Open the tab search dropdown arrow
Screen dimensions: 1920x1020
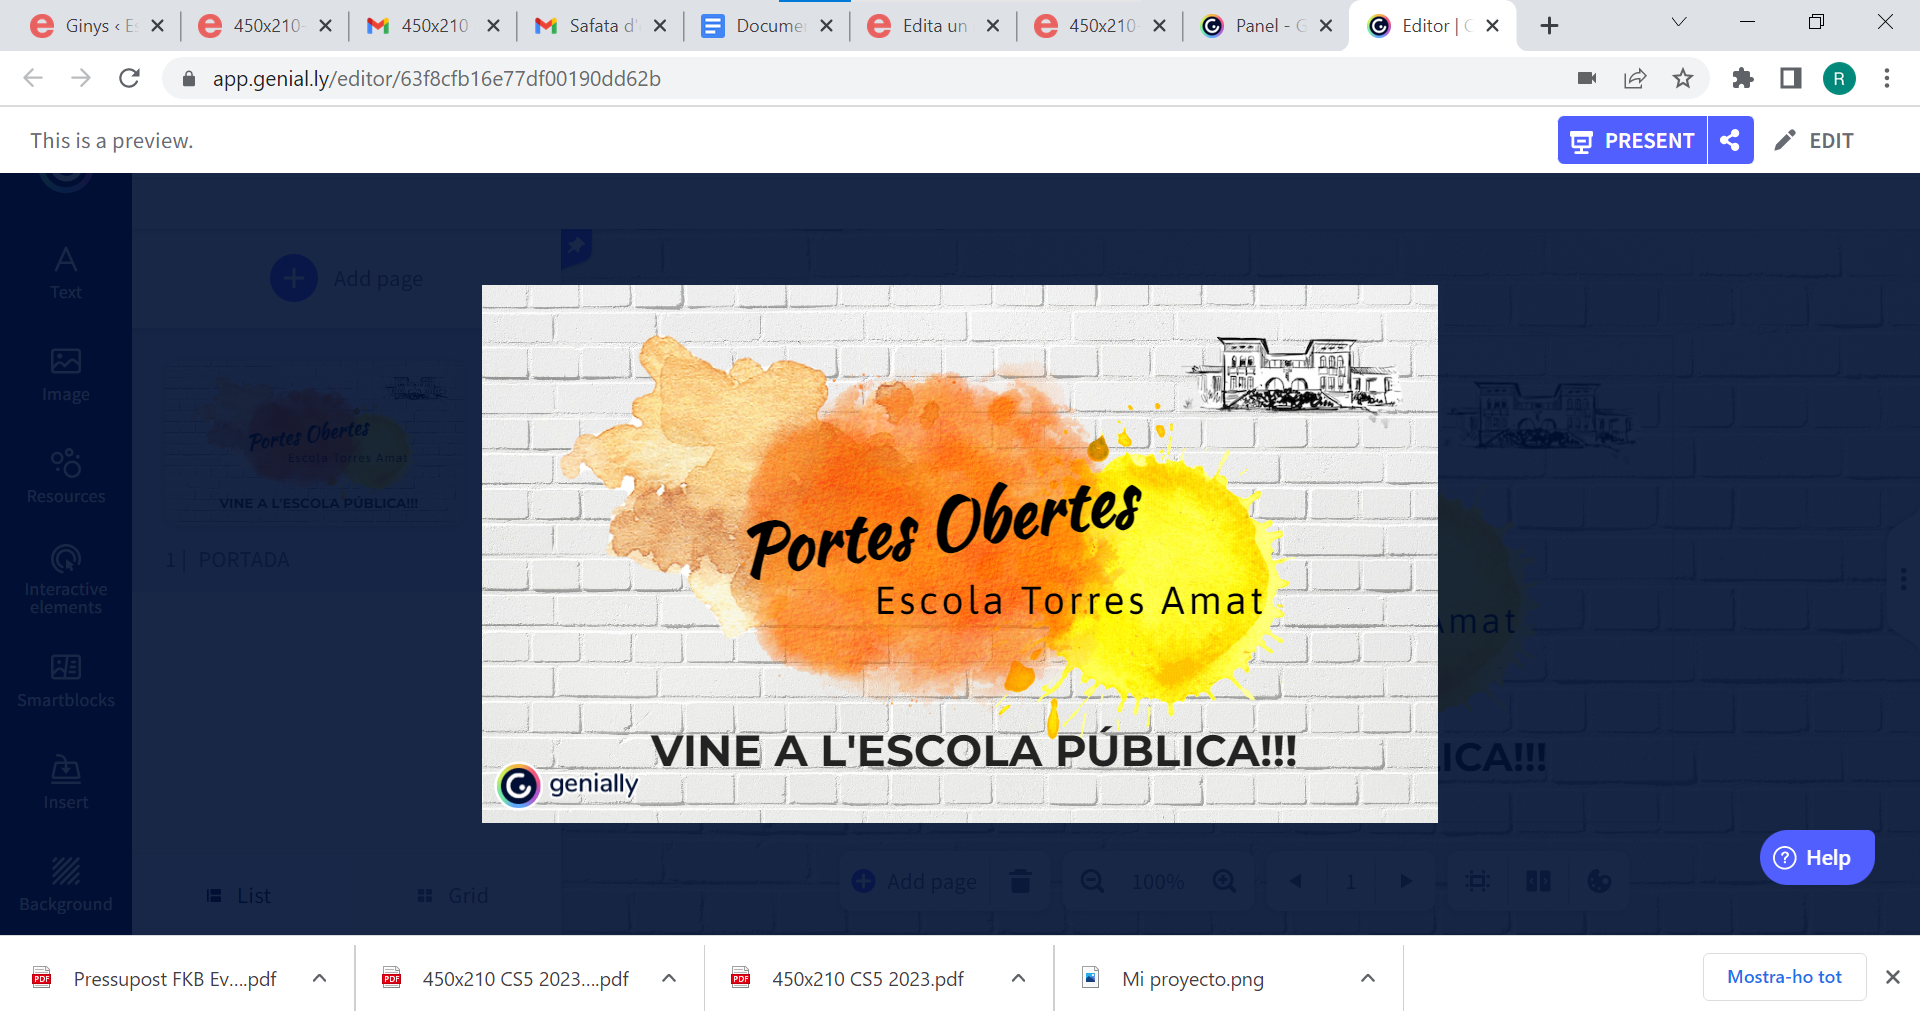(x=1679, y=23)
